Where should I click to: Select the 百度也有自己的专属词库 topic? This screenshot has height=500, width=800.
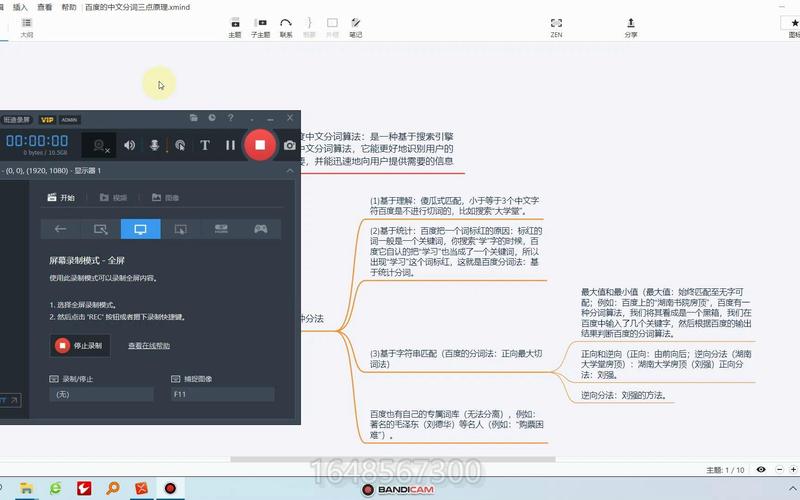click(457, 424)
